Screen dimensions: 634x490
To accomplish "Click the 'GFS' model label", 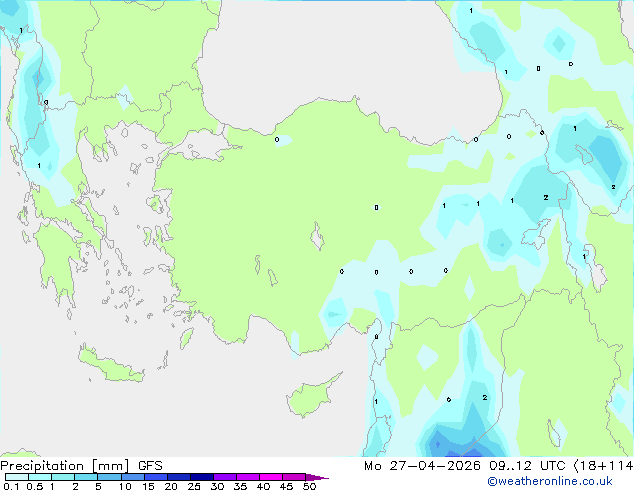I will coord(150,466).
